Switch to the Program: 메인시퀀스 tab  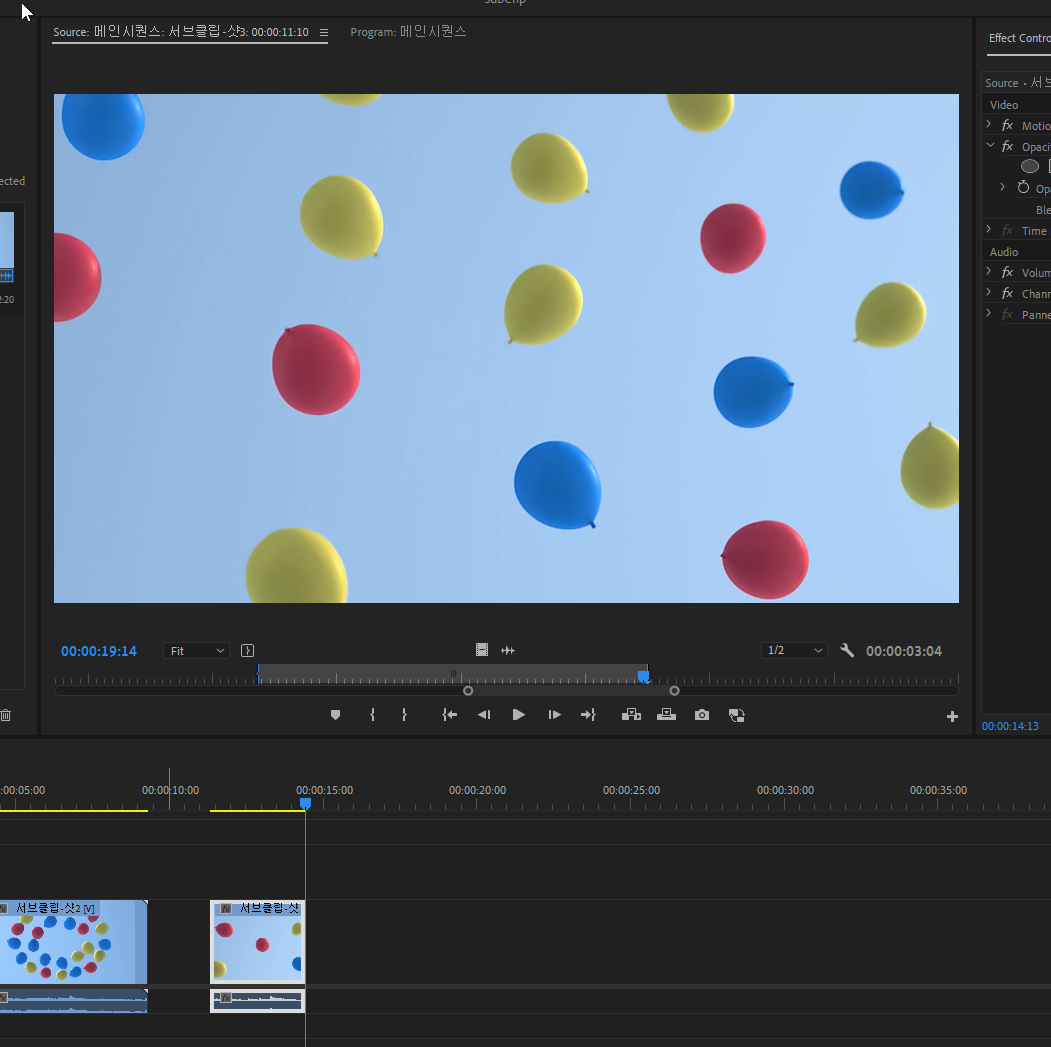tap(408, 32)
